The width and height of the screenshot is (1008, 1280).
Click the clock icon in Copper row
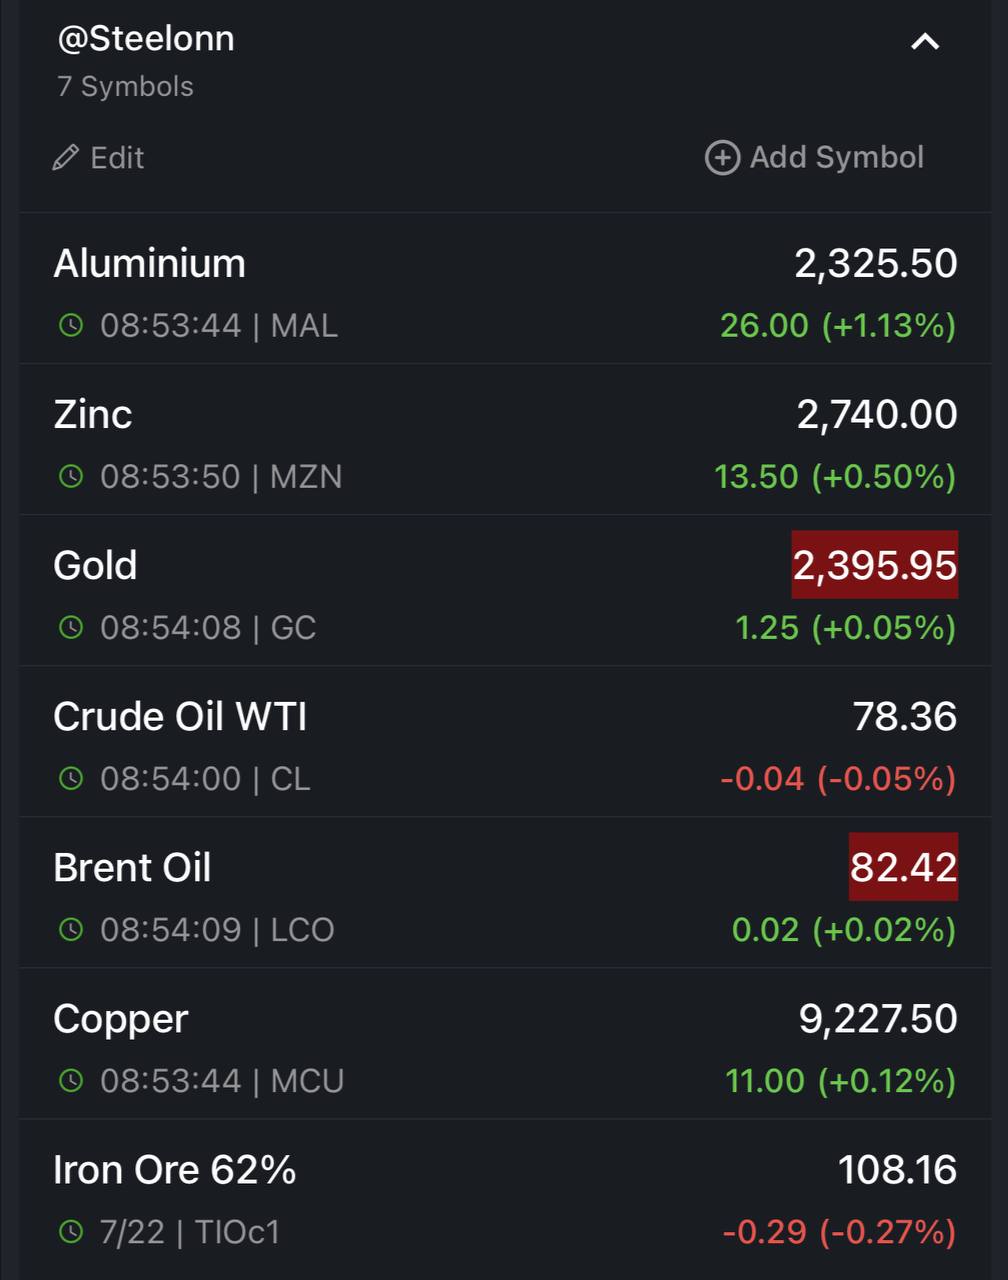pyautogui.click(x=71, y=1080)
